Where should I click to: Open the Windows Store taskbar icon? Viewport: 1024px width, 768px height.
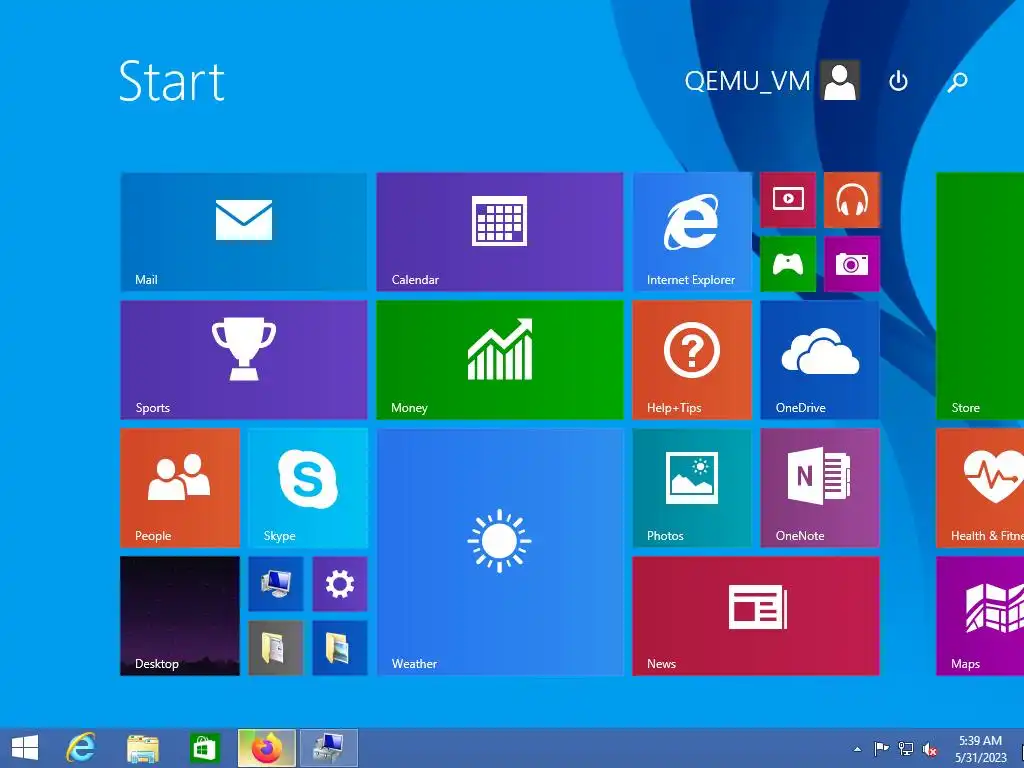click(x=204, y=748)
